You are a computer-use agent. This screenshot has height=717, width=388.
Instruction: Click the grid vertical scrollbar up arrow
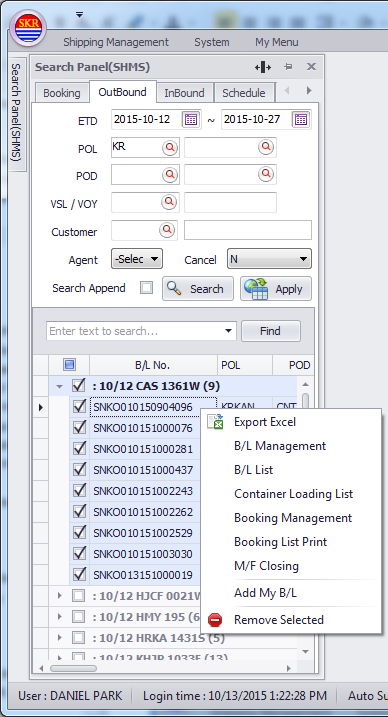click(305, 385)
